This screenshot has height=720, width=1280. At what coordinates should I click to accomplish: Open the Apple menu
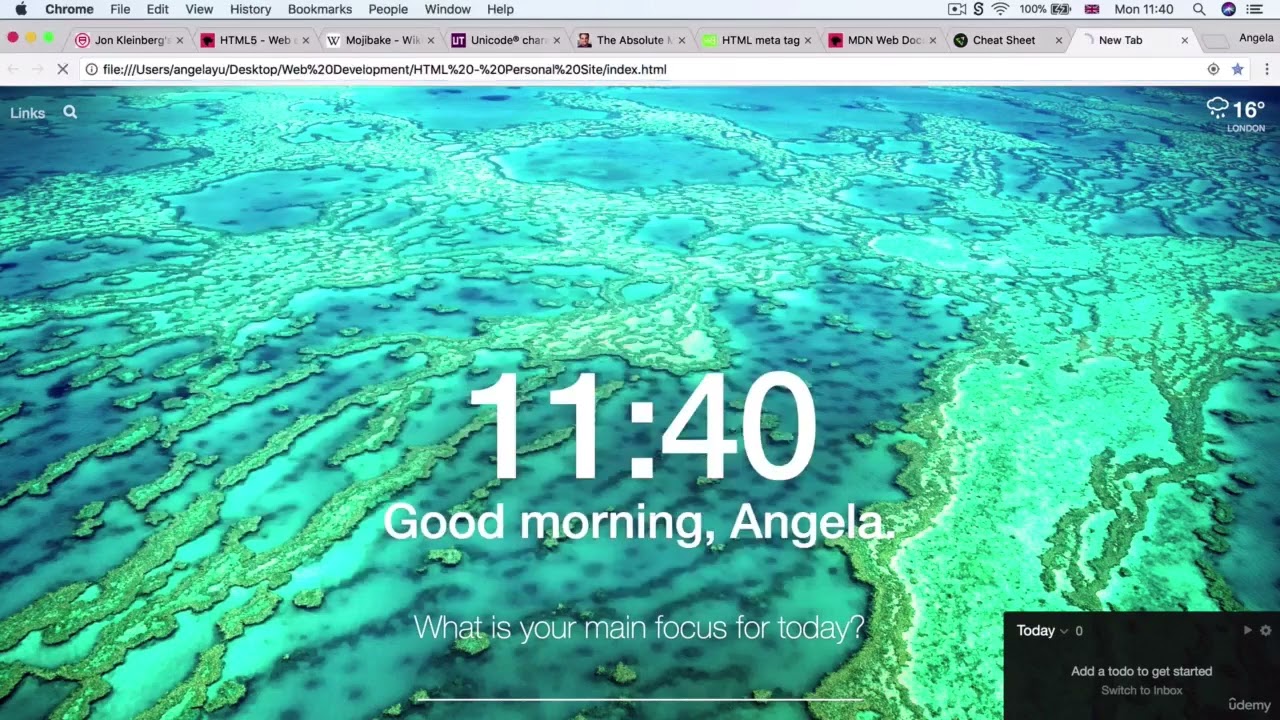pyautogui.click(x=21, y=9)
